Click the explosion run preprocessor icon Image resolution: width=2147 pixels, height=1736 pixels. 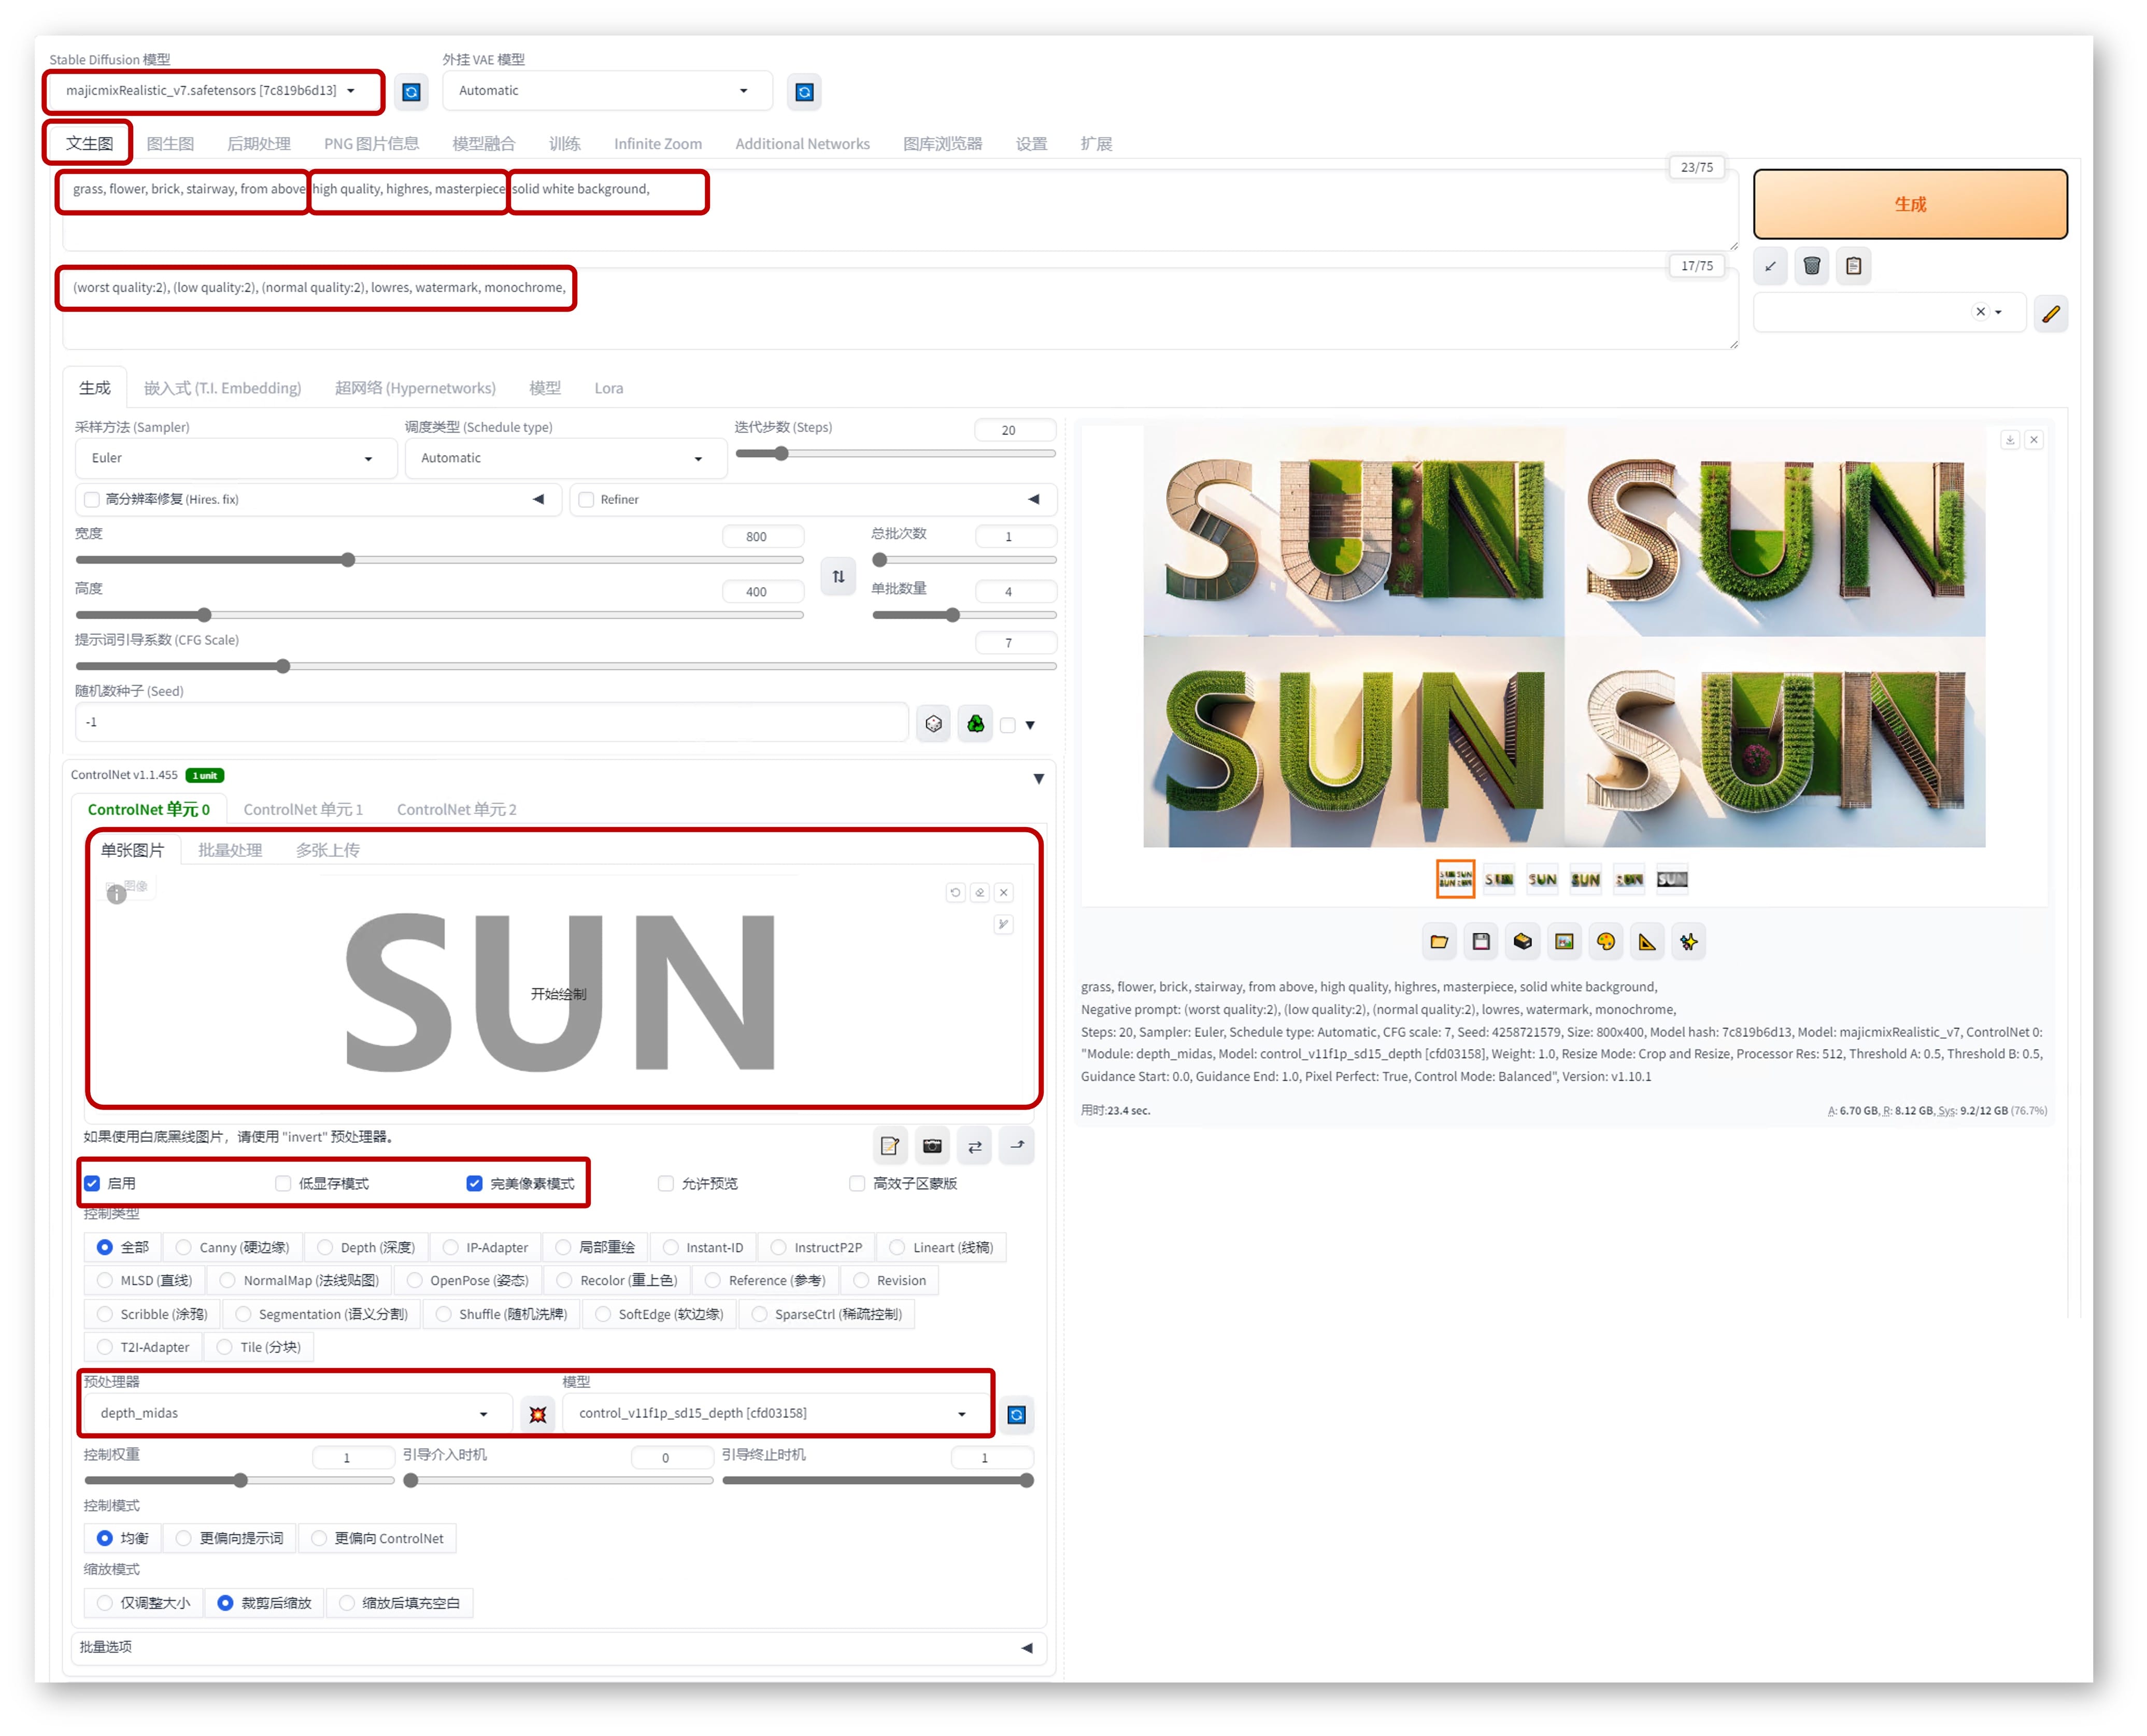(538, 1414)
